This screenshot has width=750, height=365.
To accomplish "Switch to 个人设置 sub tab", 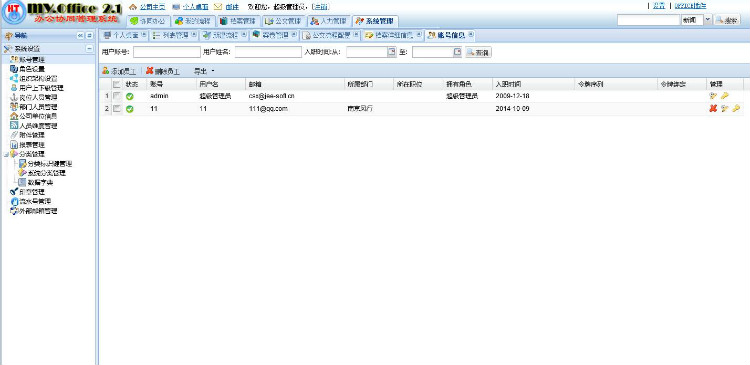I will point(126,35).
